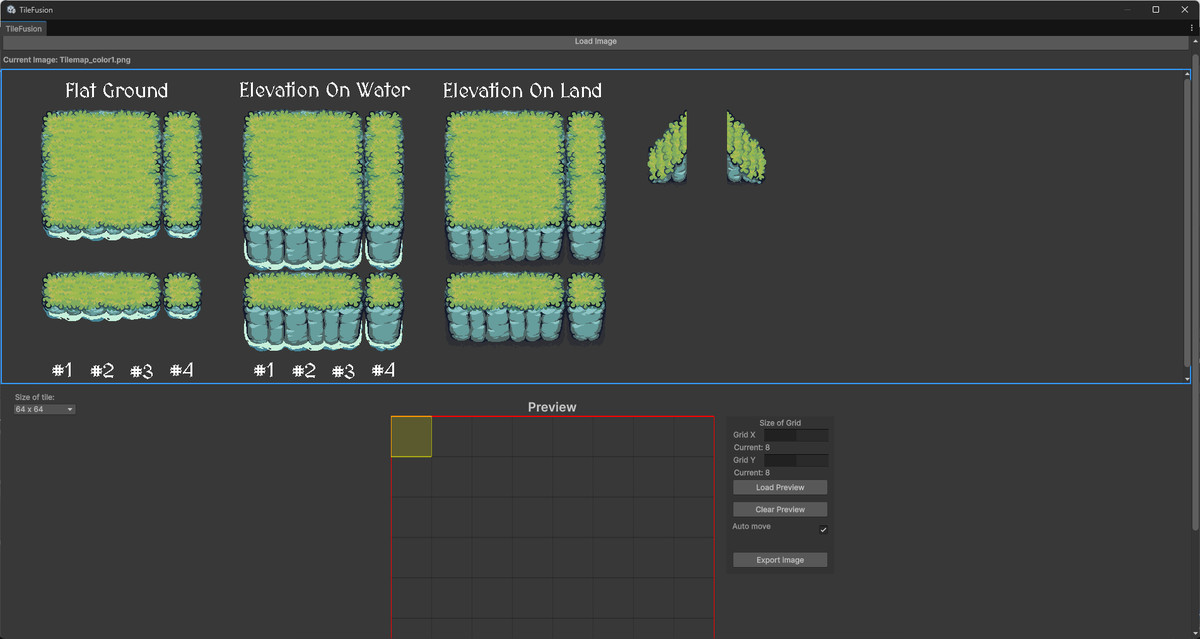Click the Elevation On Water wide bottom tile
The height and width of the screenshot is (639, 1200).
point(303,311)
